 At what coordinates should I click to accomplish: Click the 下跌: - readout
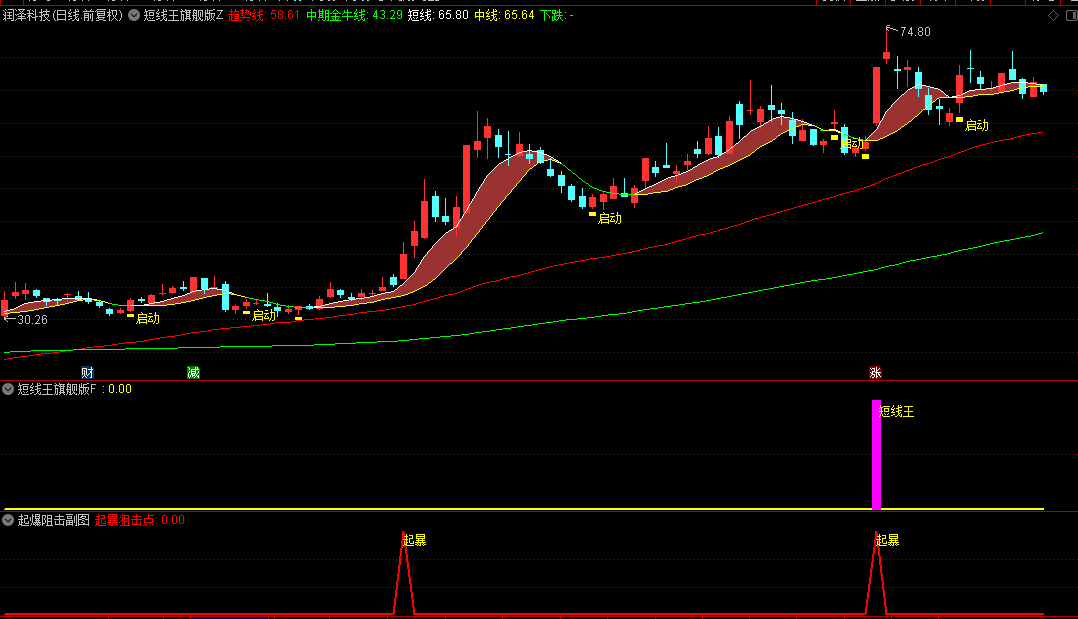557,15
